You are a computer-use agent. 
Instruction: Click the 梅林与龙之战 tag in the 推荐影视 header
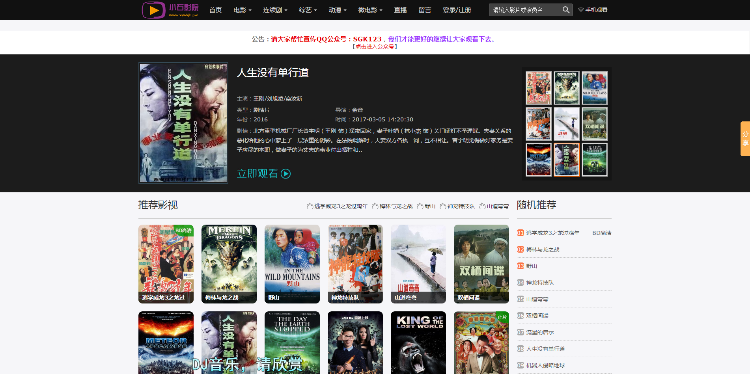(392, 206)
